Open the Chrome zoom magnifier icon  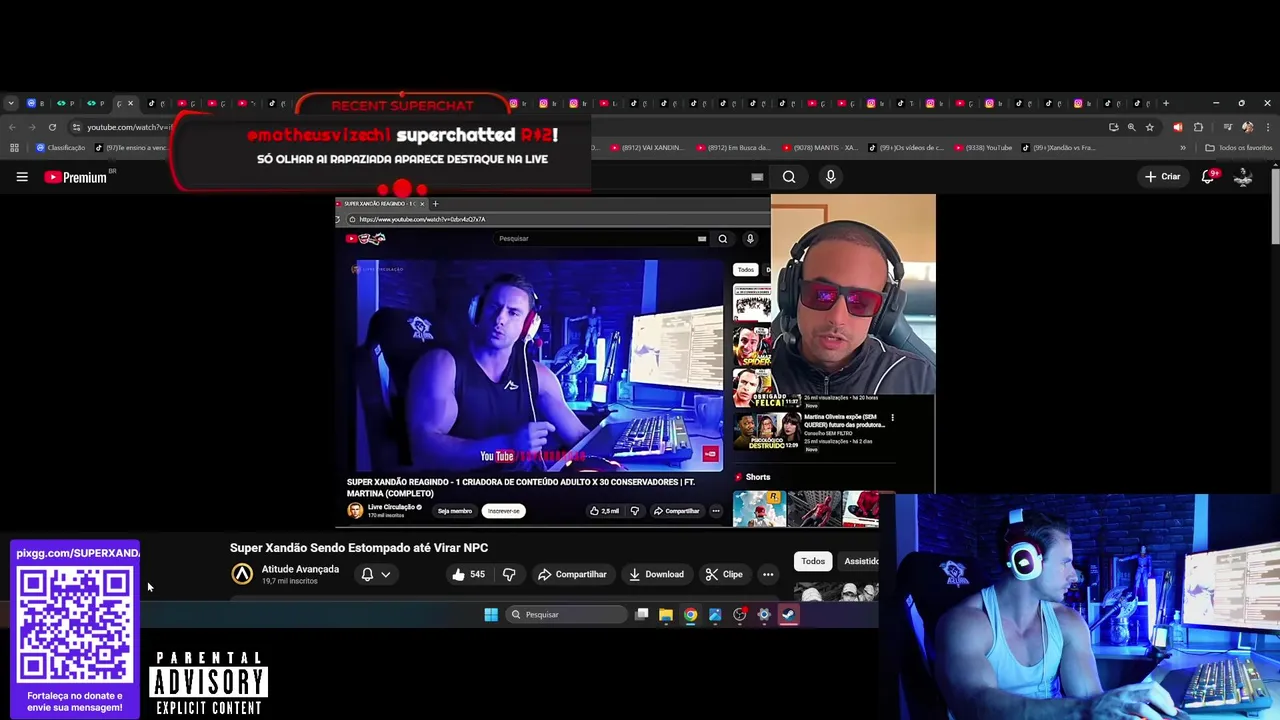click(1132, 127)
